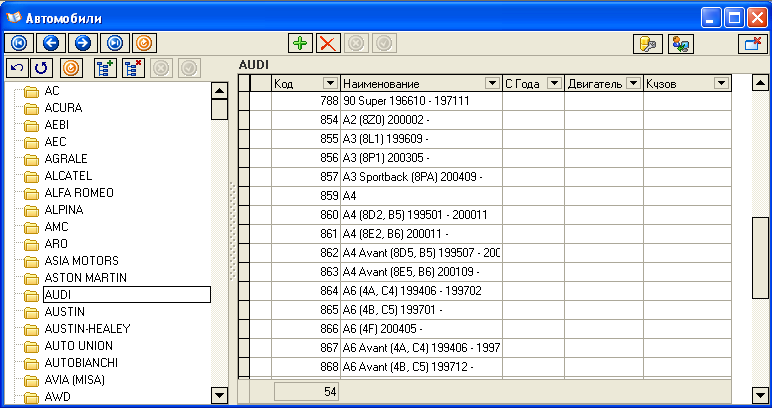Click code cell 859
Screen dimensions: 774x408
(x=306, y=196)
